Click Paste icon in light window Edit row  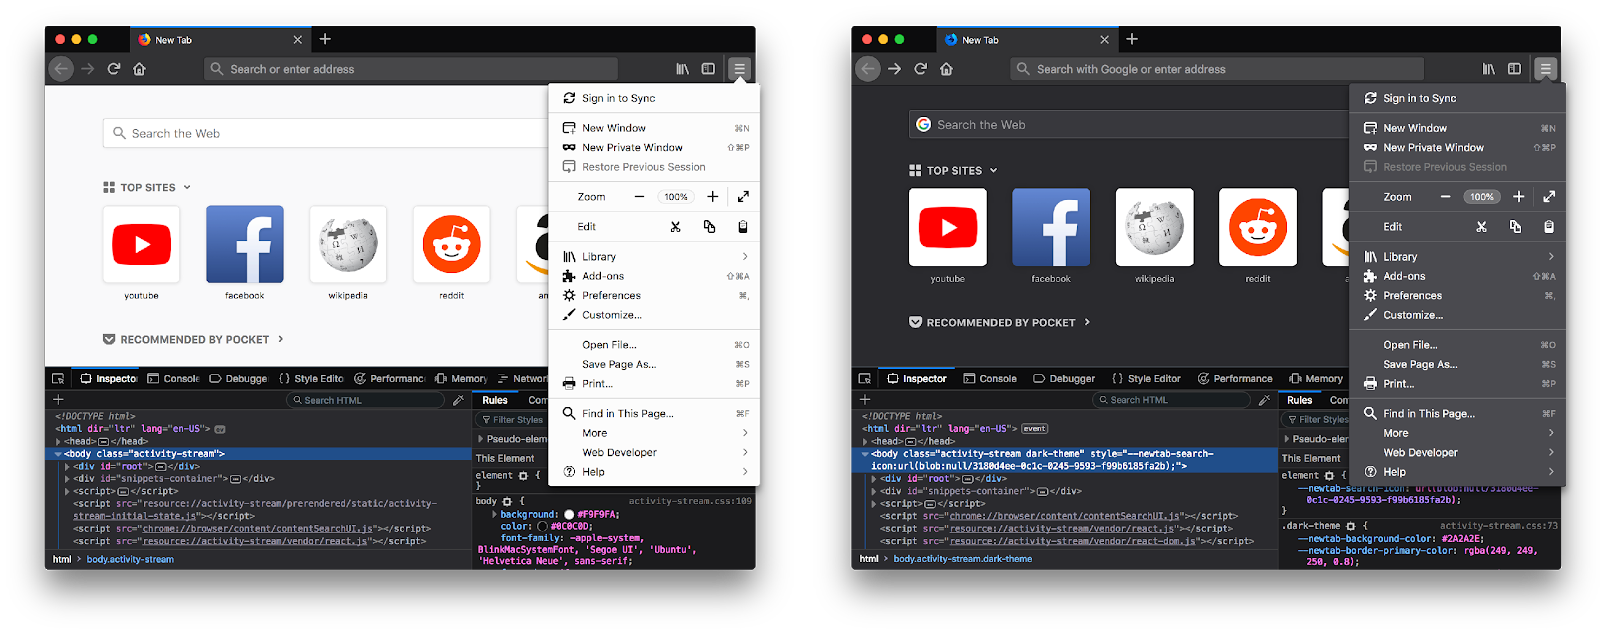743,227
